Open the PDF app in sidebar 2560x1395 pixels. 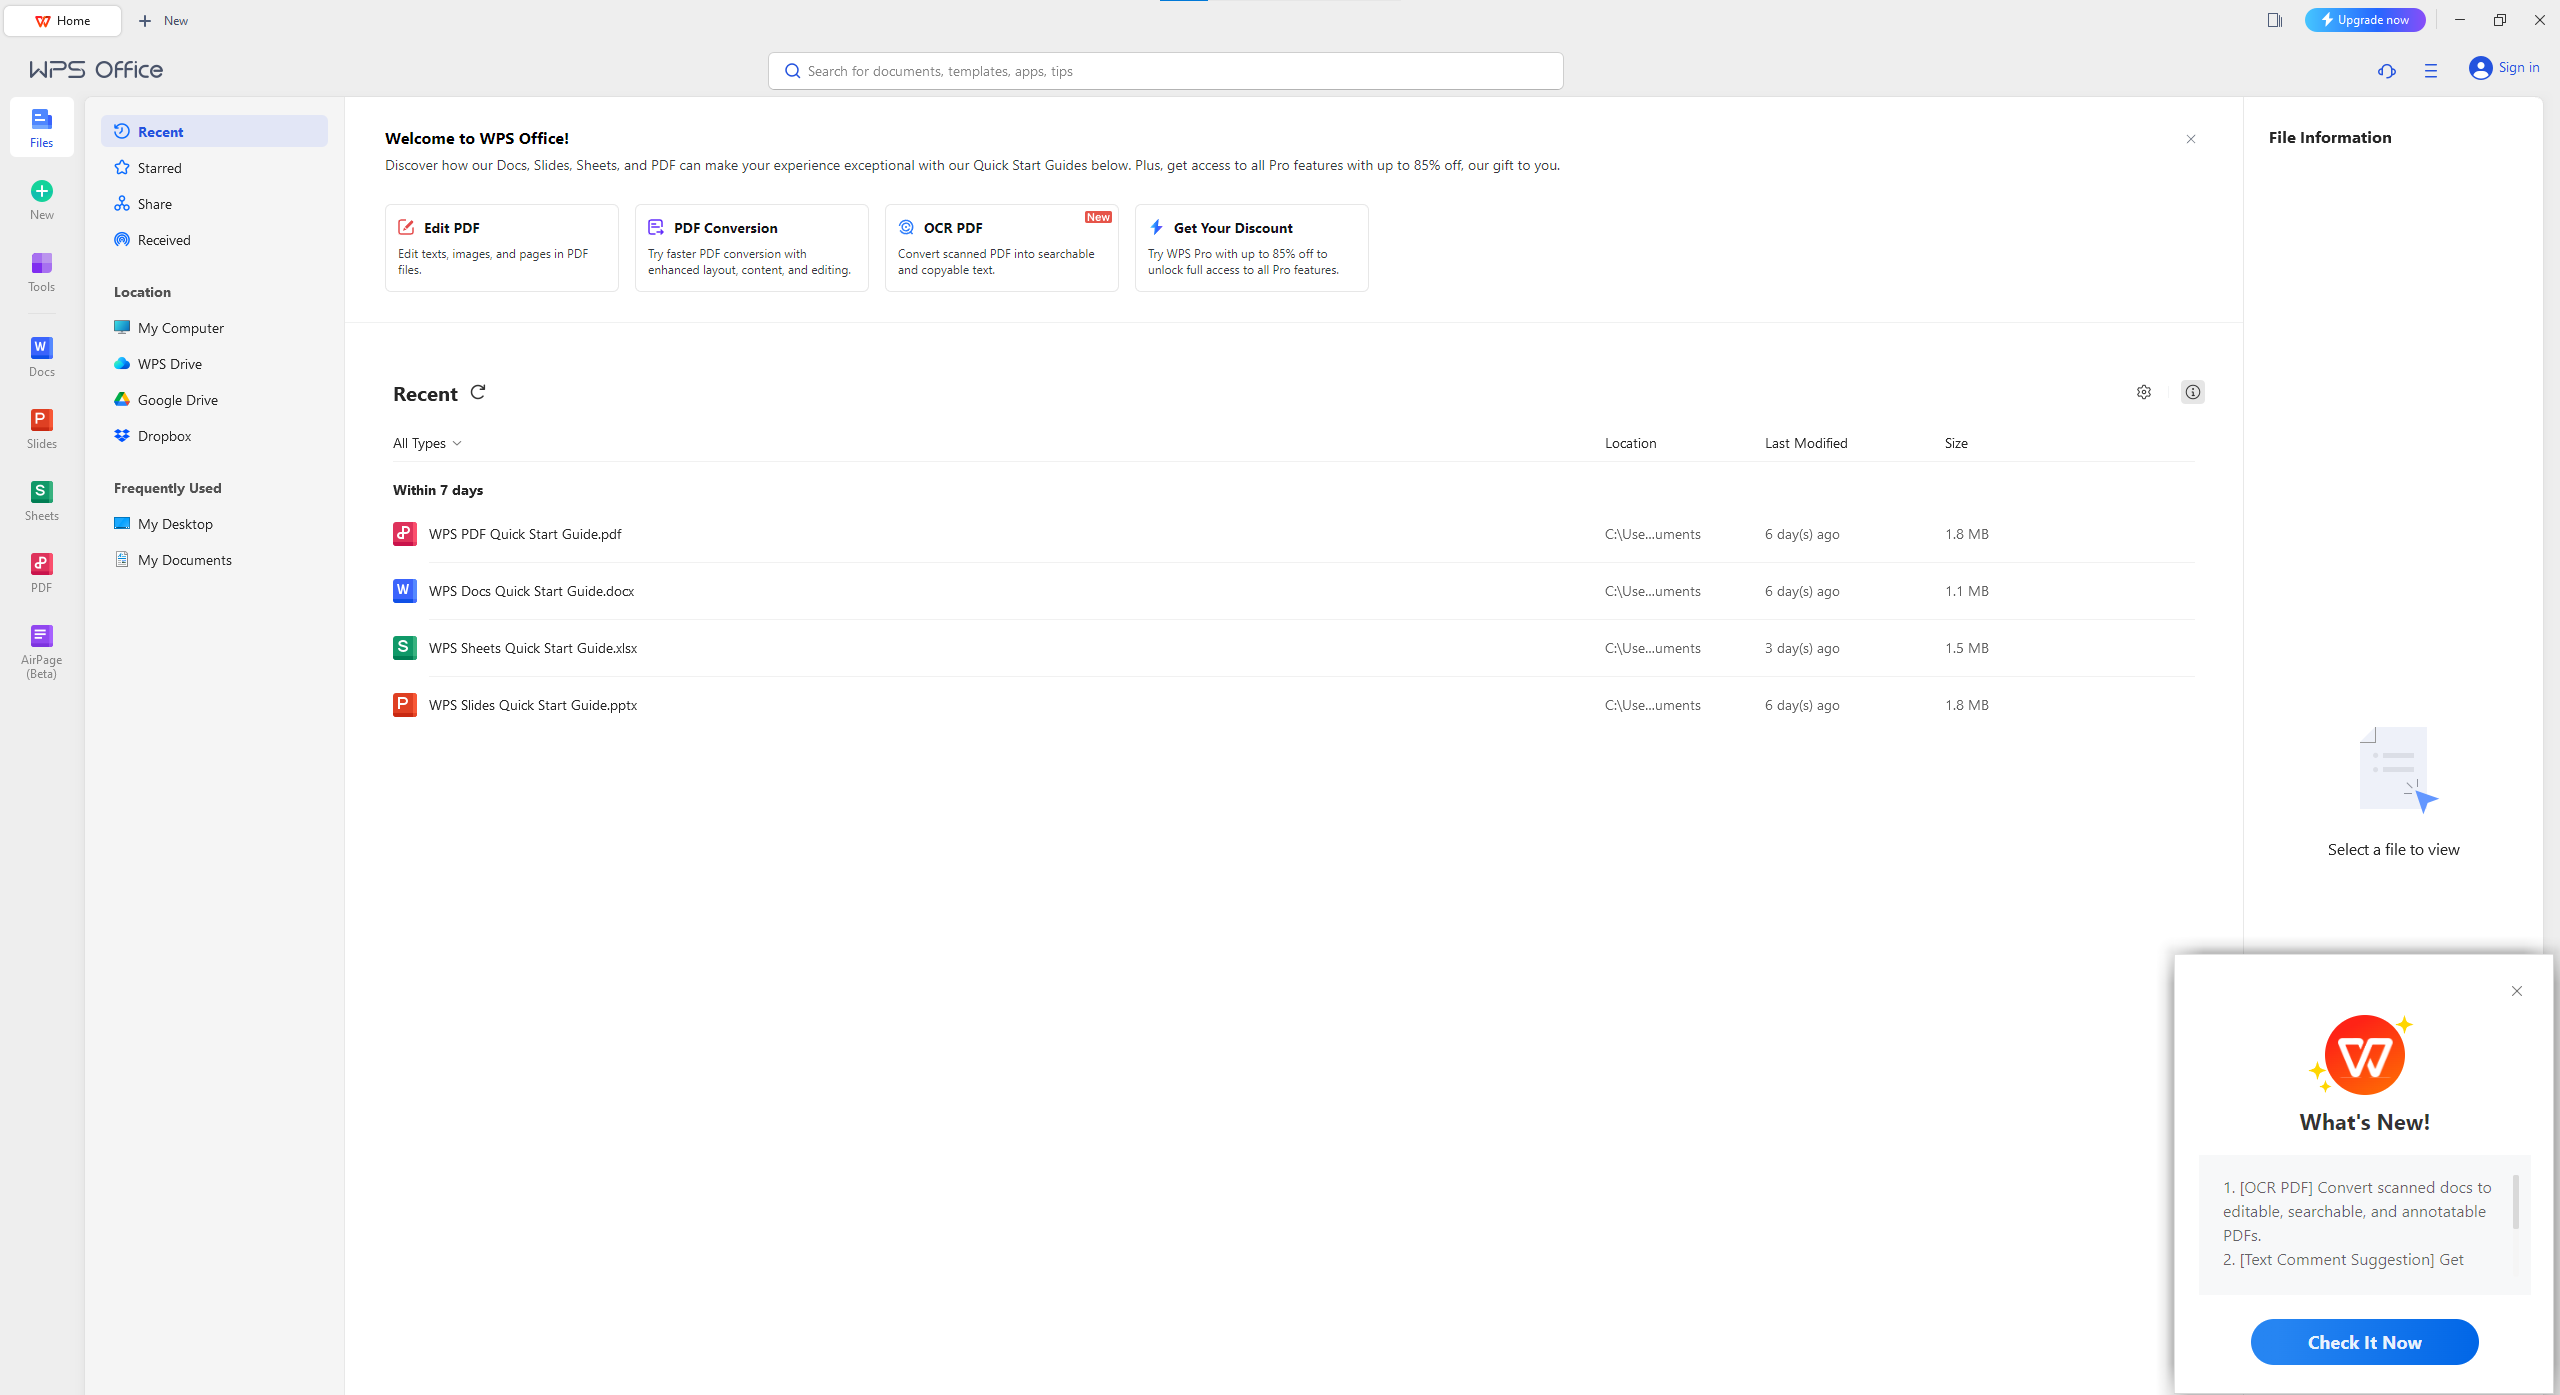[x=41, y=572]
